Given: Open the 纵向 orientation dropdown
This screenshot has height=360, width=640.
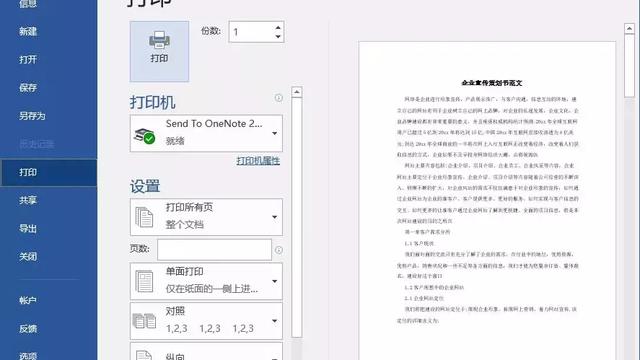Looking at the screenshot, I should click(206, 352).
